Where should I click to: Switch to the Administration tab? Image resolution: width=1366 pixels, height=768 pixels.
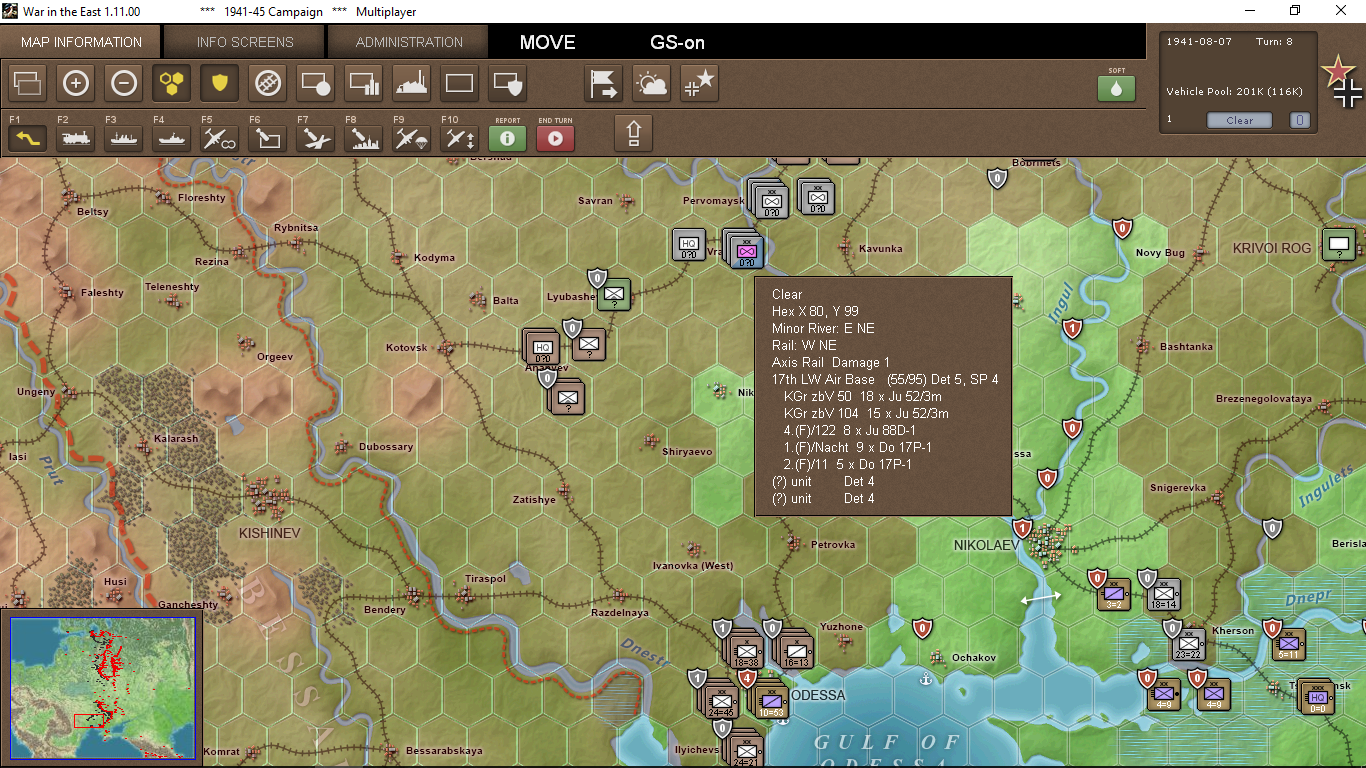coord(409,42)
